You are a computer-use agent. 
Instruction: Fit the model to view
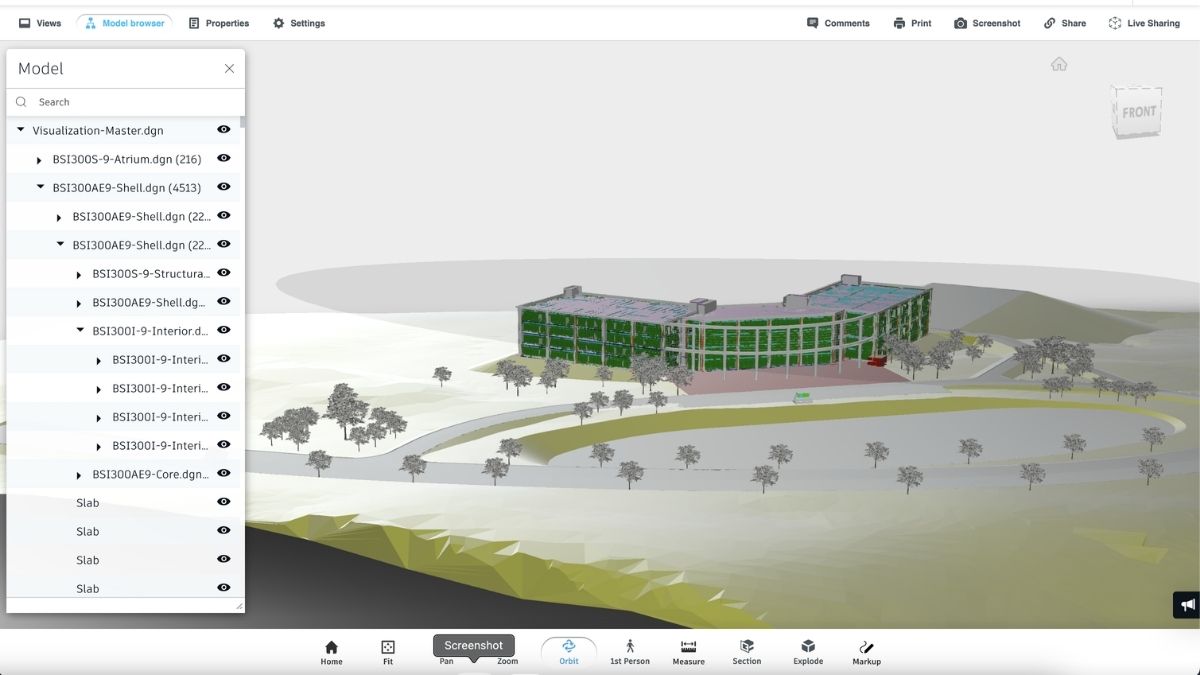click(x=388, y=653)
